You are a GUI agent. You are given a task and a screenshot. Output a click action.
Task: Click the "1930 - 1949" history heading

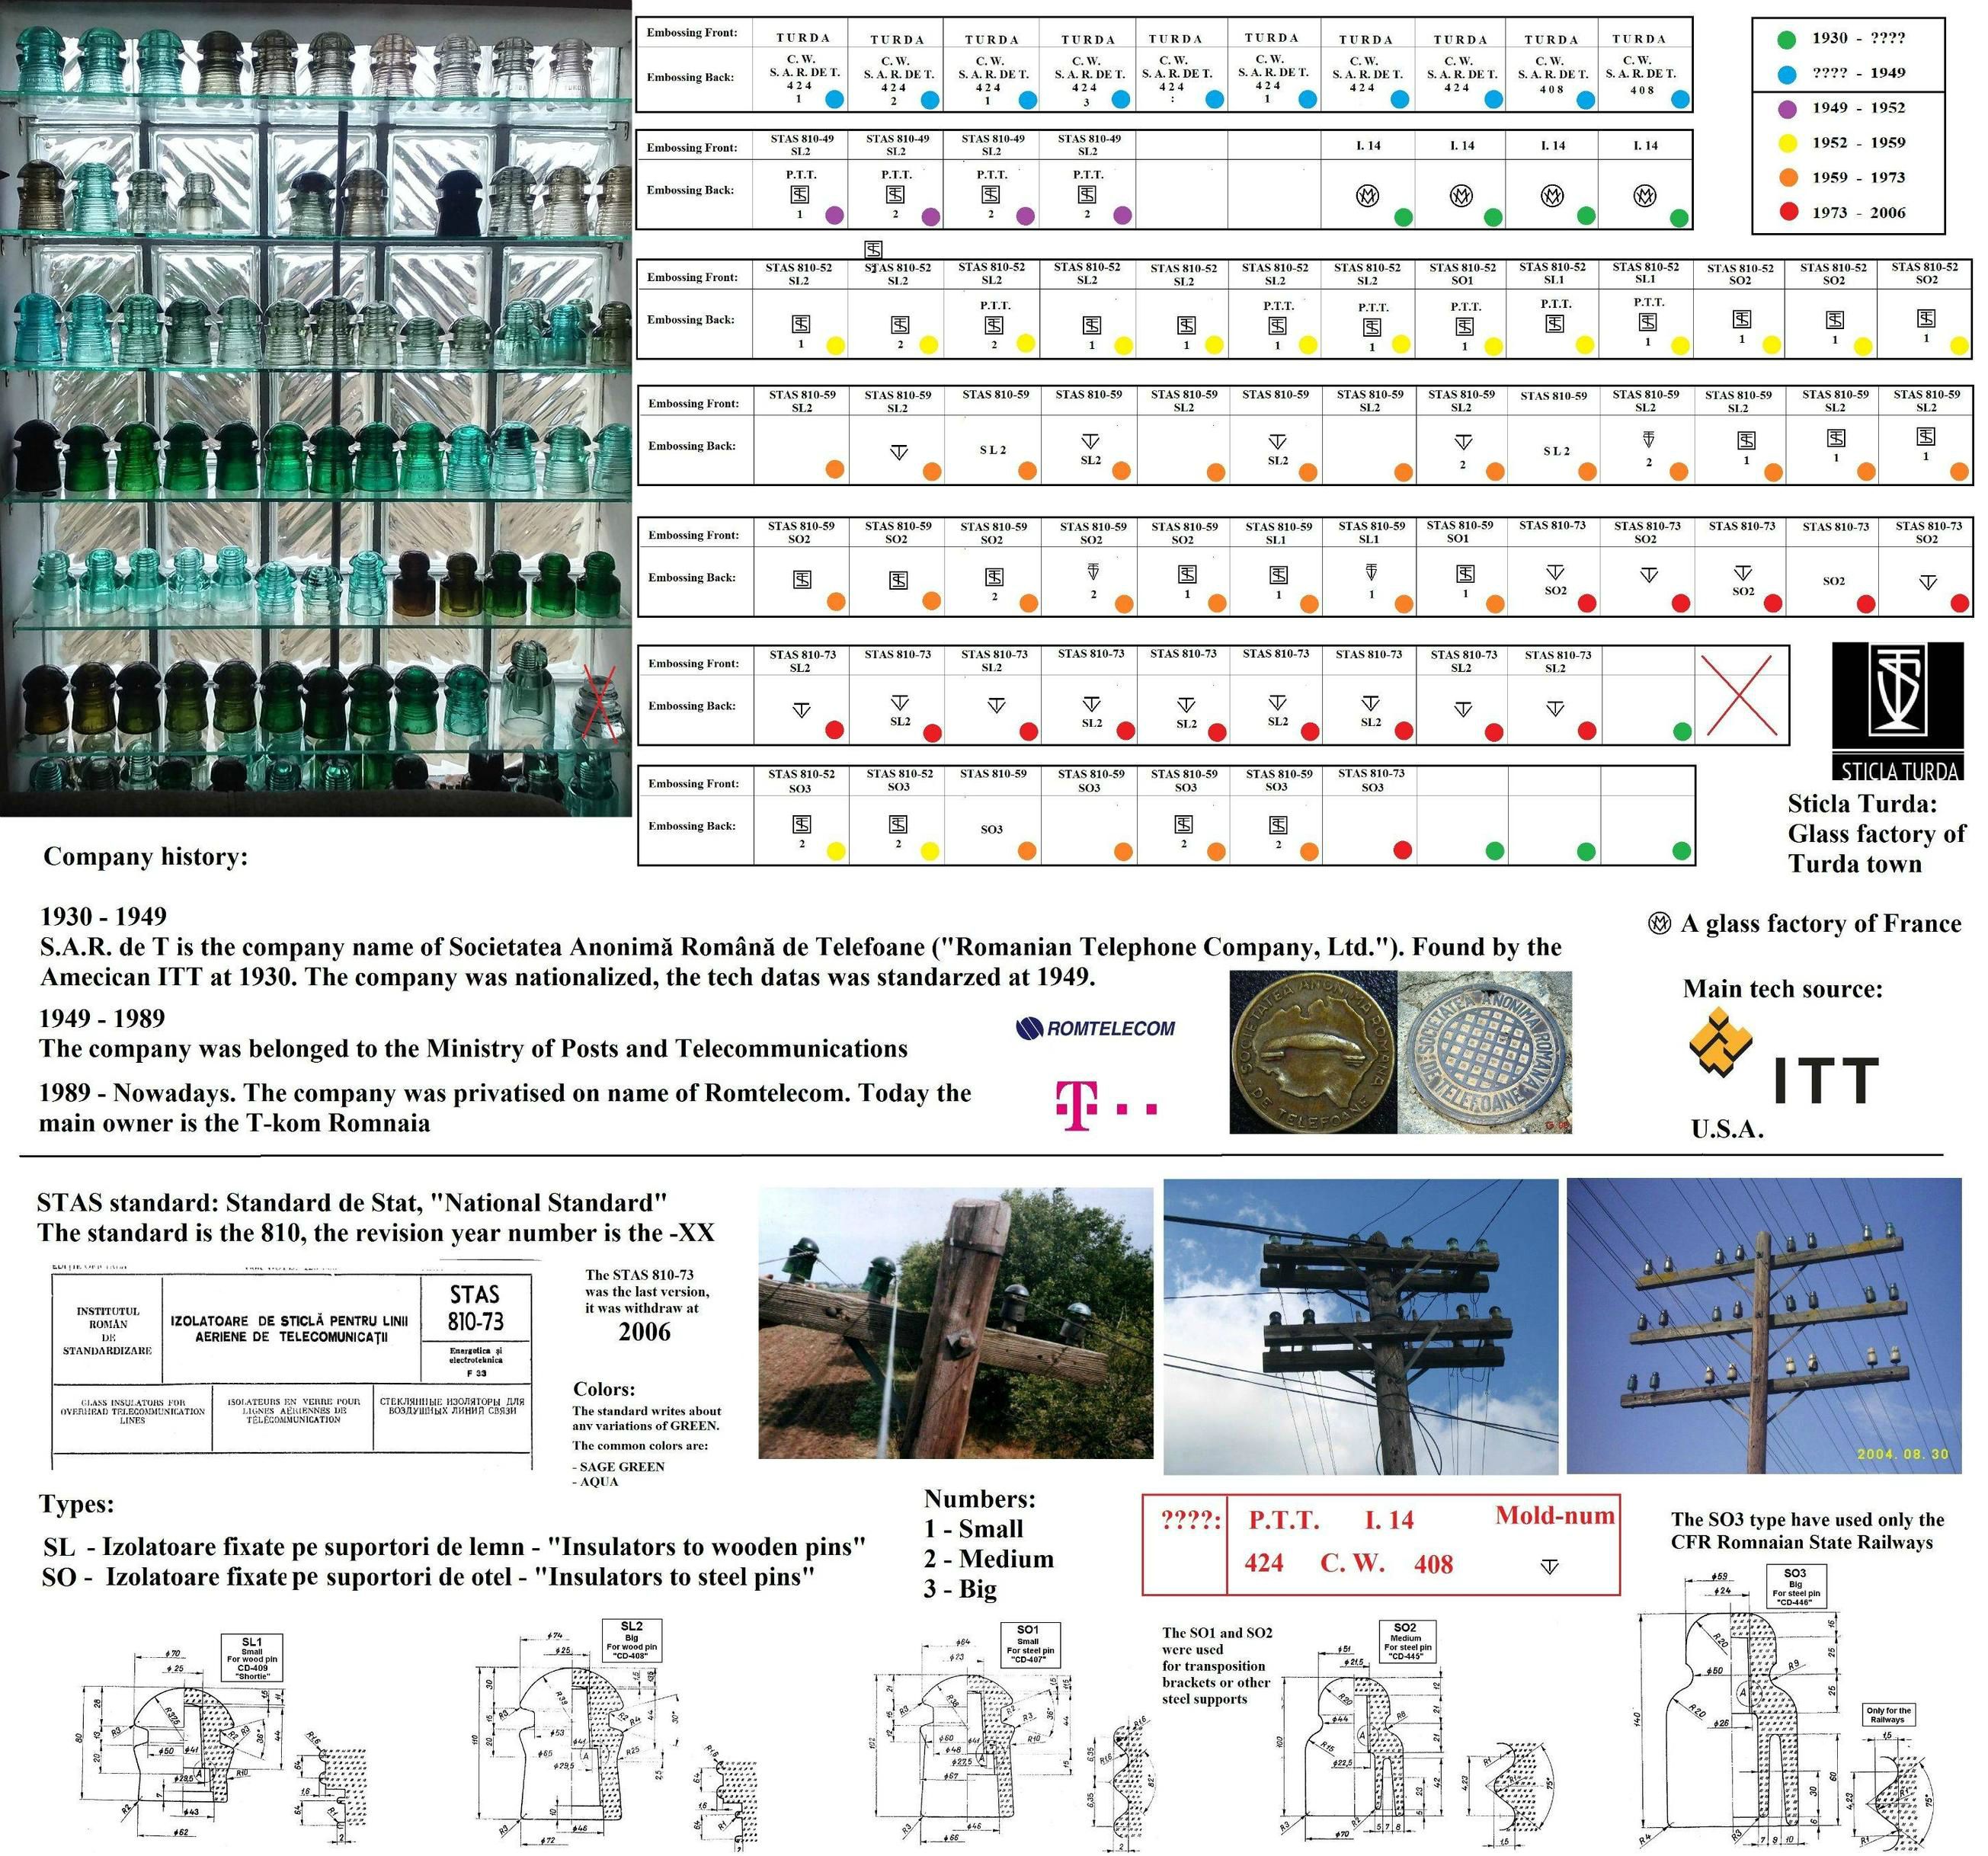tap(103, 916)
